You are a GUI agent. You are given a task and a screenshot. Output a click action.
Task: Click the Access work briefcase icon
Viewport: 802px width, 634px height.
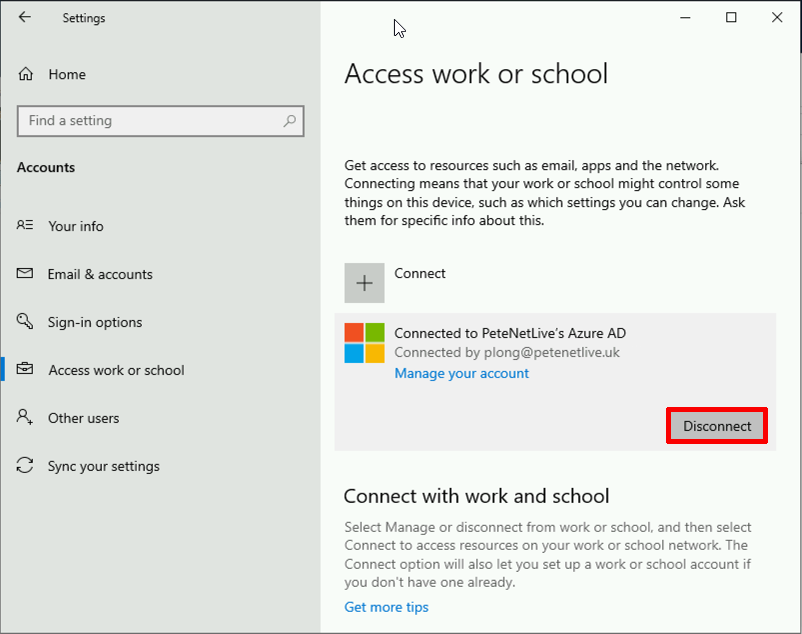coord(25,369)
